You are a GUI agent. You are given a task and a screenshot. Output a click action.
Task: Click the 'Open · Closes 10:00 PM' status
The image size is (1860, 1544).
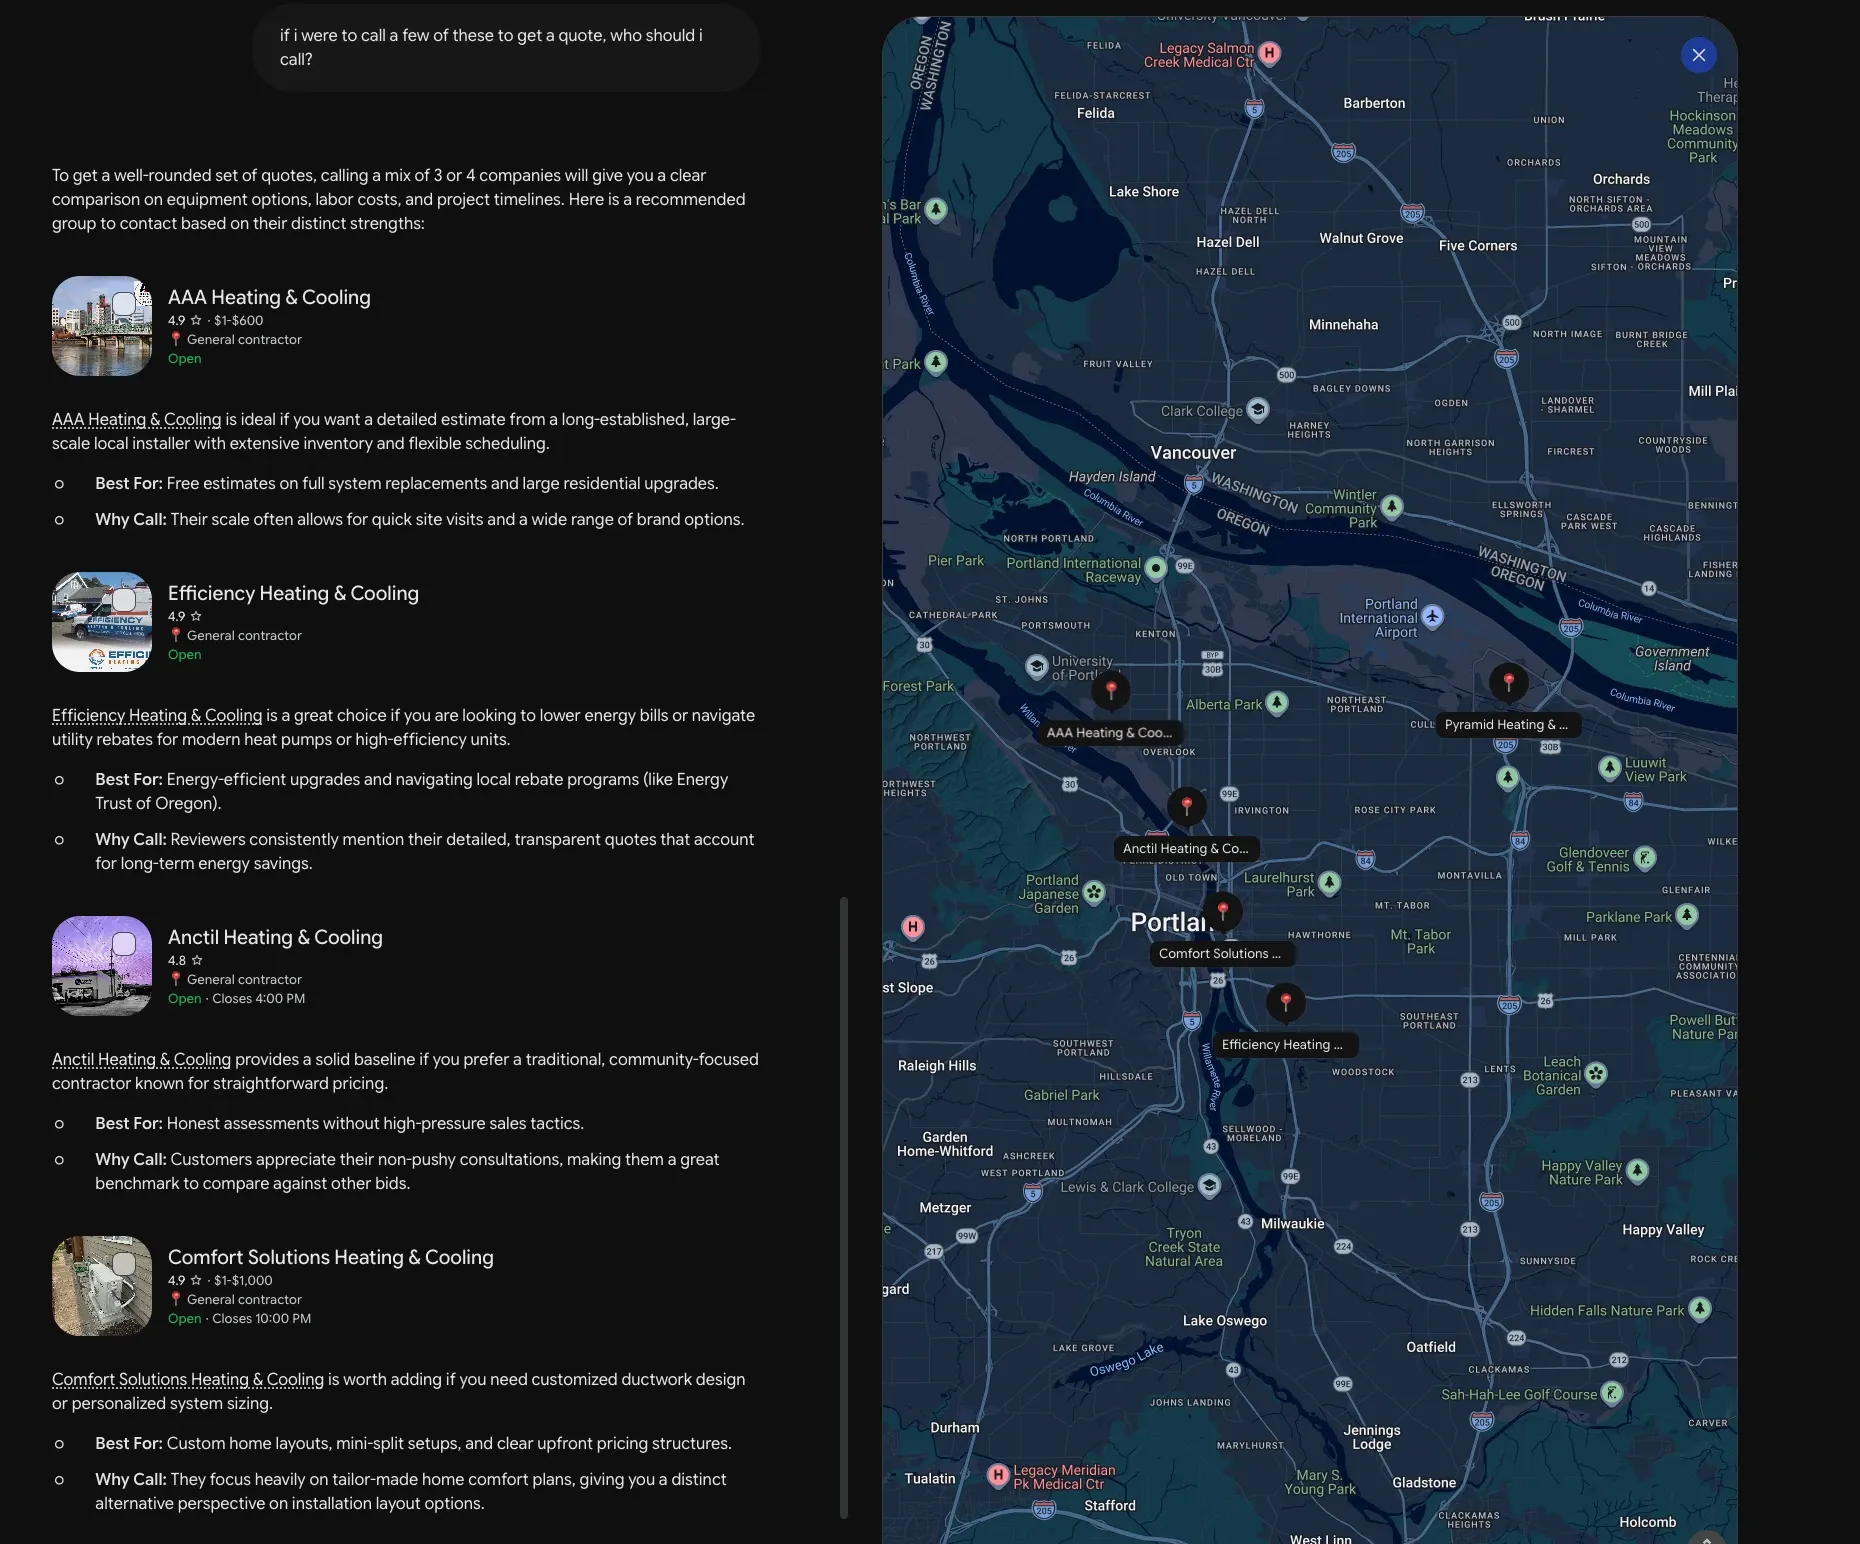(239, 1318)
